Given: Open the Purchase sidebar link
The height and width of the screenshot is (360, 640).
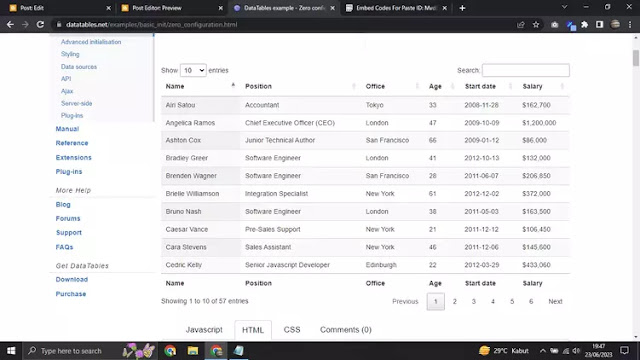Looking at the screenshot, I should (71, 294).
